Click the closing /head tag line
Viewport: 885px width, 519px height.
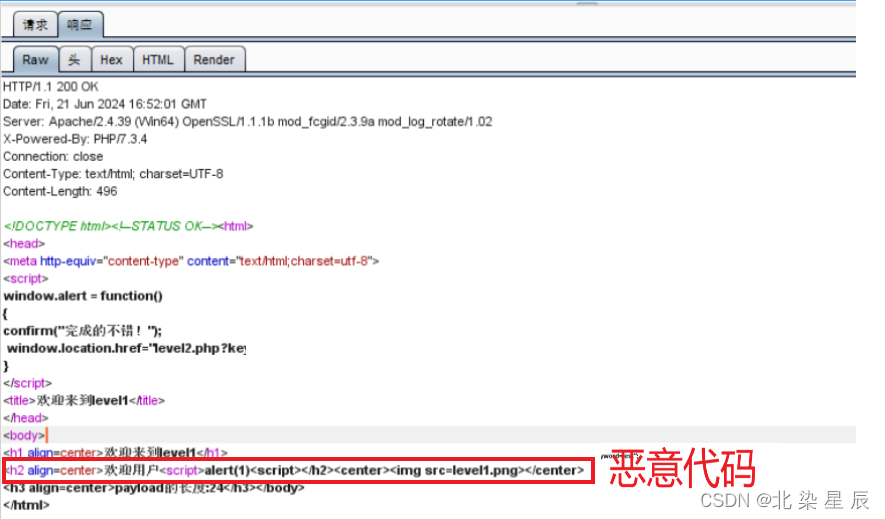point(25,419)
